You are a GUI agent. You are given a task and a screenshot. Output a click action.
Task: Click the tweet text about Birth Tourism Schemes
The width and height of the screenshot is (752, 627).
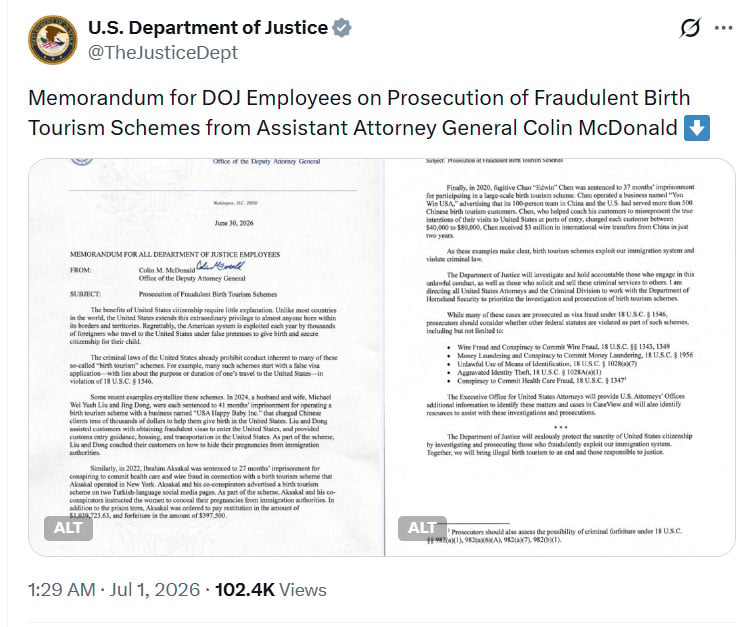click(359, 113)
